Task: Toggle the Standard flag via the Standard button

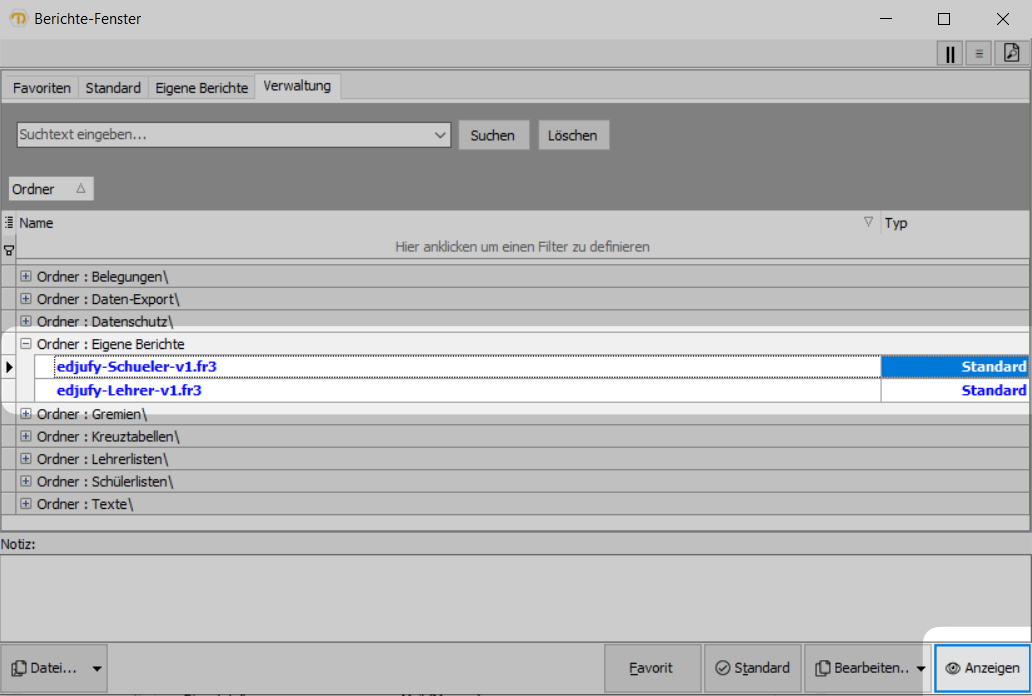Action: (x=752, y=668)
